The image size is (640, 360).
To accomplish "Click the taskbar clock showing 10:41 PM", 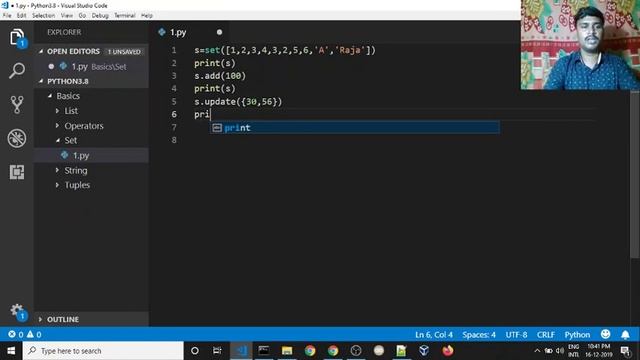I will pyautogui.click(x=598, y=351).
